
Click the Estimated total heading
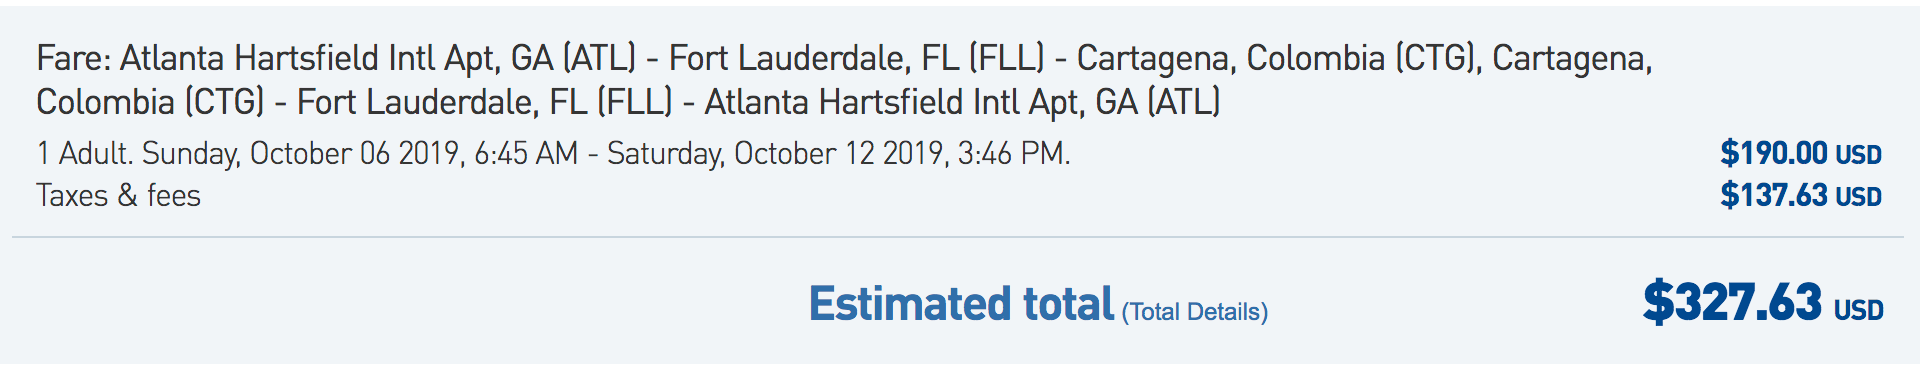(x=961, y=304)
